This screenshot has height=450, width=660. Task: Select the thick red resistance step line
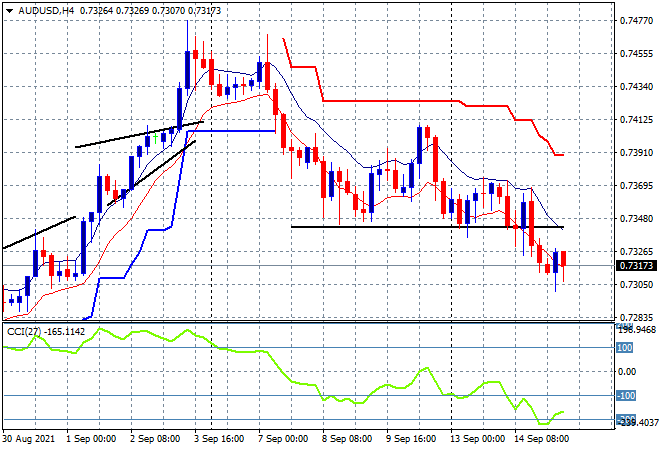point(391,101)
